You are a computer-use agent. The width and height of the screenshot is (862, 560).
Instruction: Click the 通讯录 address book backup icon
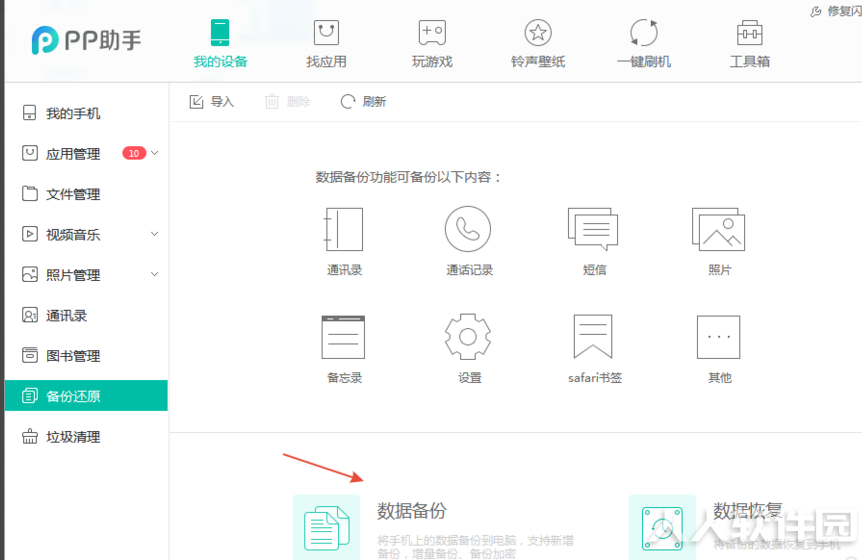pos(344,229)
